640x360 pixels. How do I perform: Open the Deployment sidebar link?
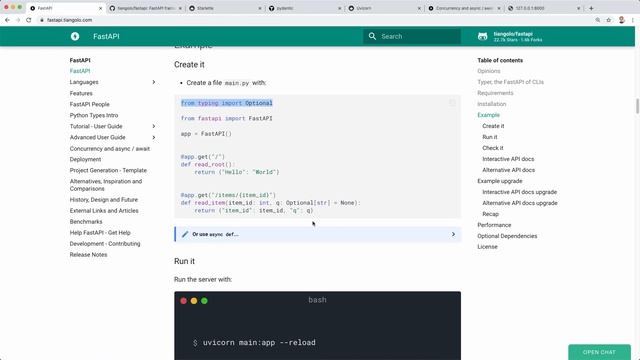pyautogui.click(x=85, y=159)
